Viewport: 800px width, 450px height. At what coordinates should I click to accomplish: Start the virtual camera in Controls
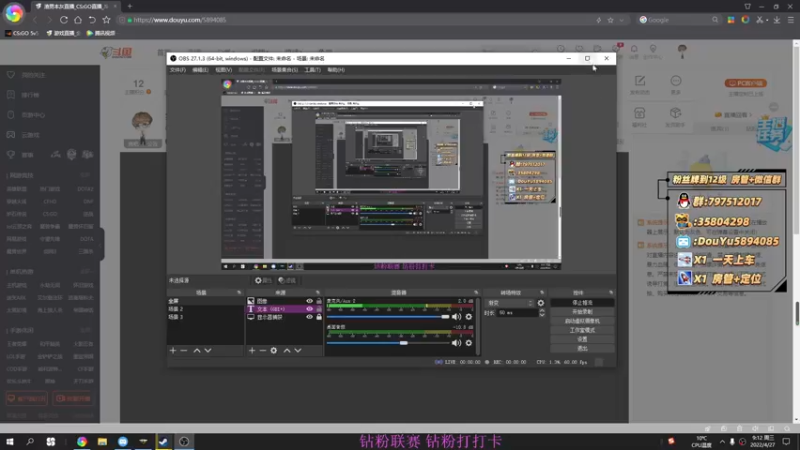coord(582,321)
